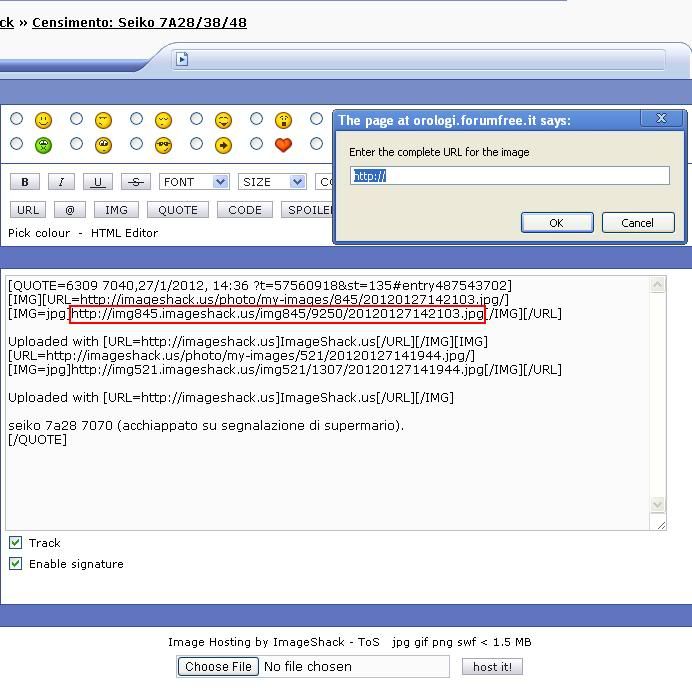Open the Pick colour picker
Image resolution: width=692 pixels, height=694 pixels.
pyautogui.click(x=39, y=233)
